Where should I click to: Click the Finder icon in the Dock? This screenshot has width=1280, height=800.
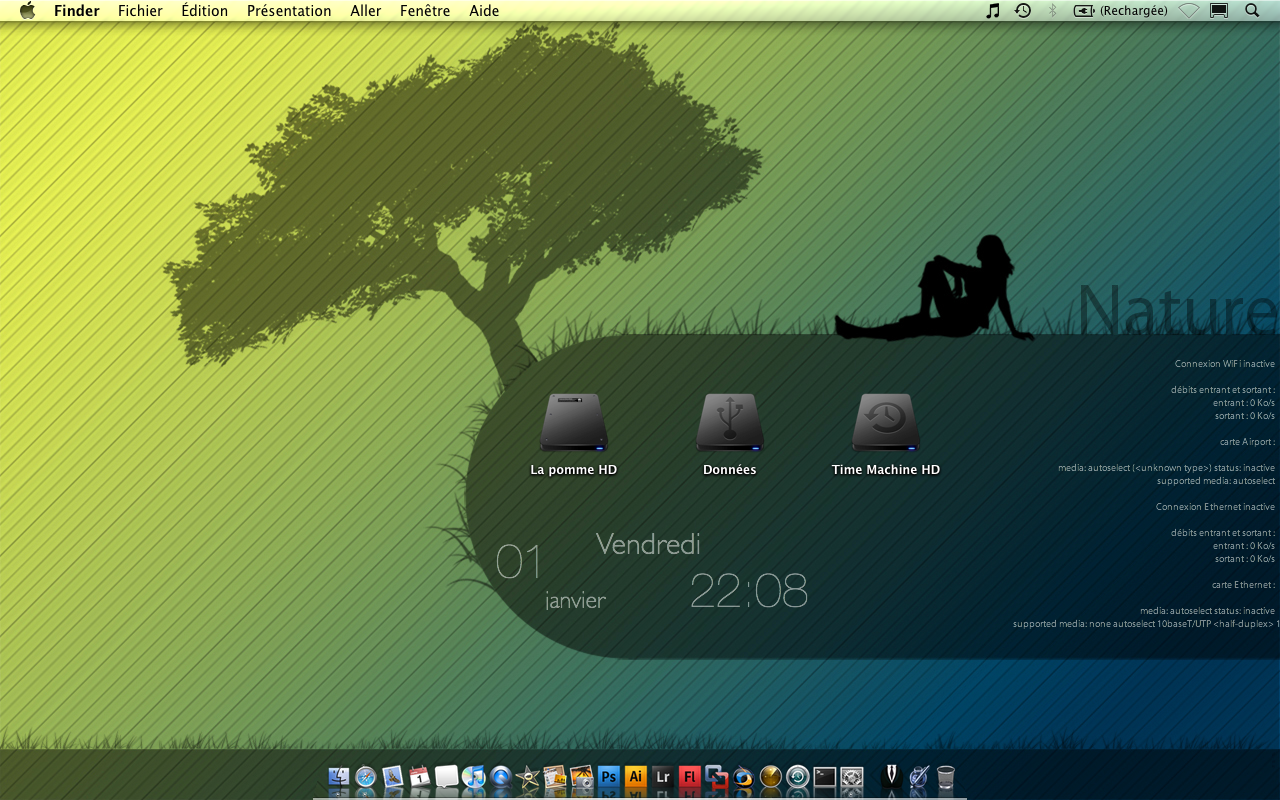coord(339,777)
